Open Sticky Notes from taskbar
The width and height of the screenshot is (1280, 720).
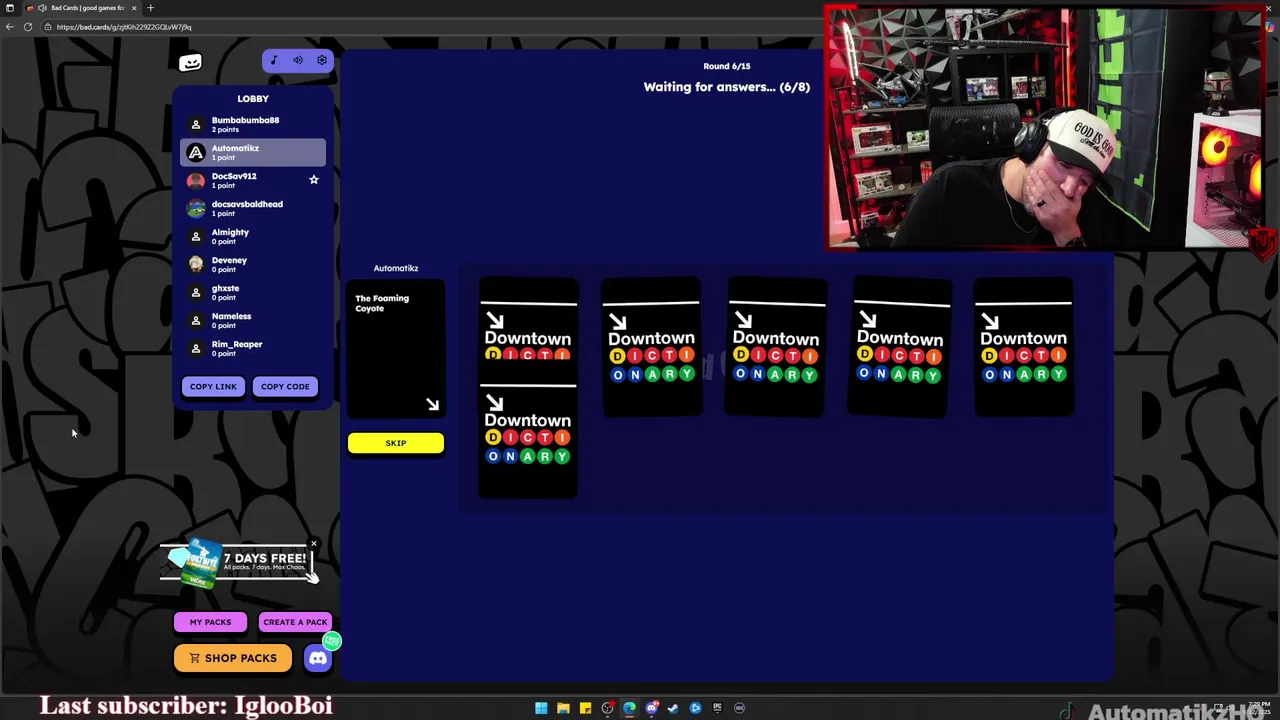pyautogui.click(x=585, y=708)
